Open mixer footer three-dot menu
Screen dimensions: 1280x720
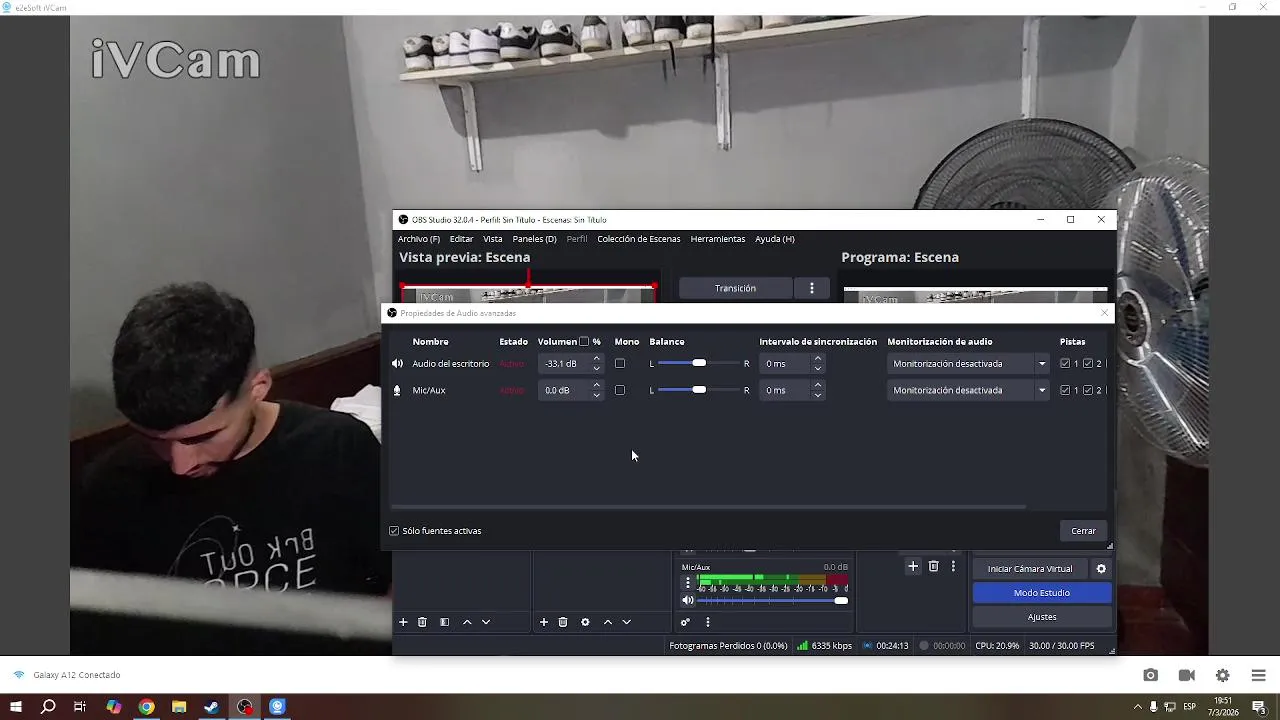[708, 622]
